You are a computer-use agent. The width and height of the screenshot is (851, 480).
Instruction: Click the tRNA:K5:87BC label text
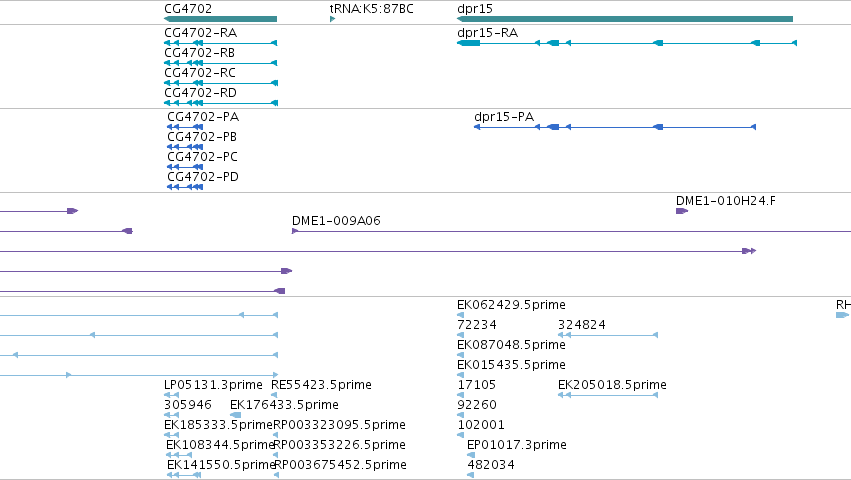(371, 9)
